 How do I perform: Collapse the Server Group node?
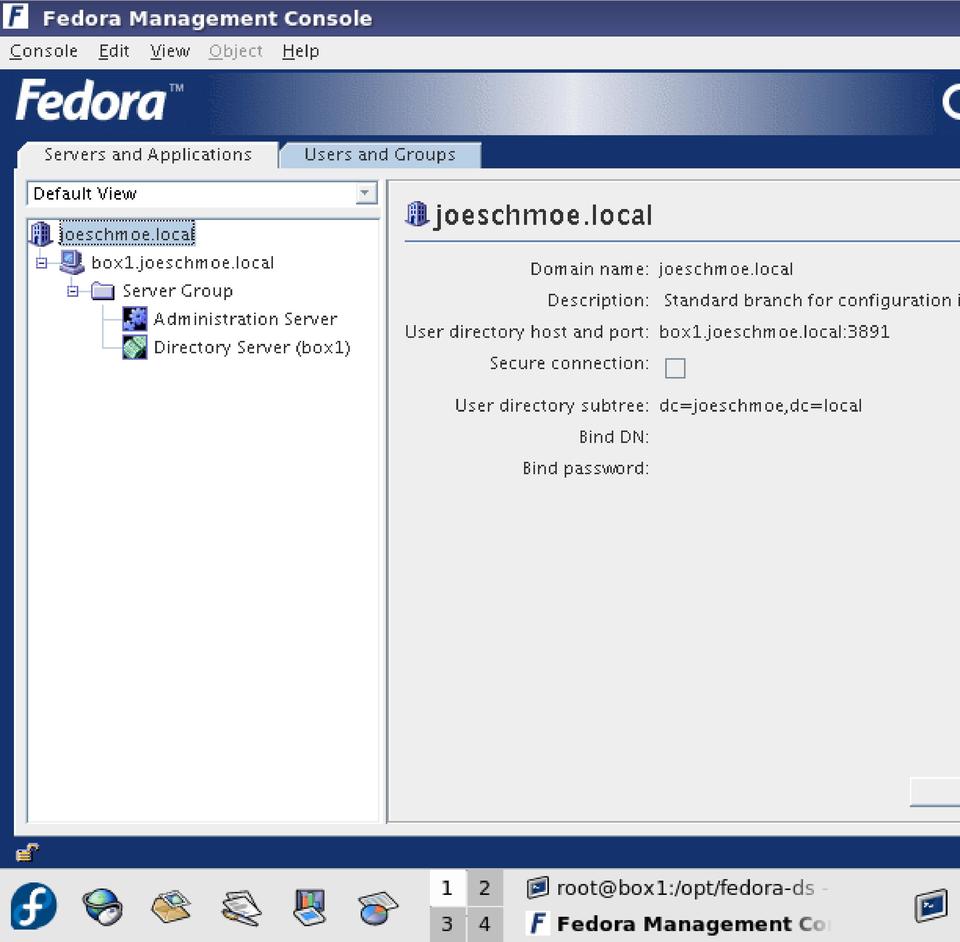coord(72,291)
